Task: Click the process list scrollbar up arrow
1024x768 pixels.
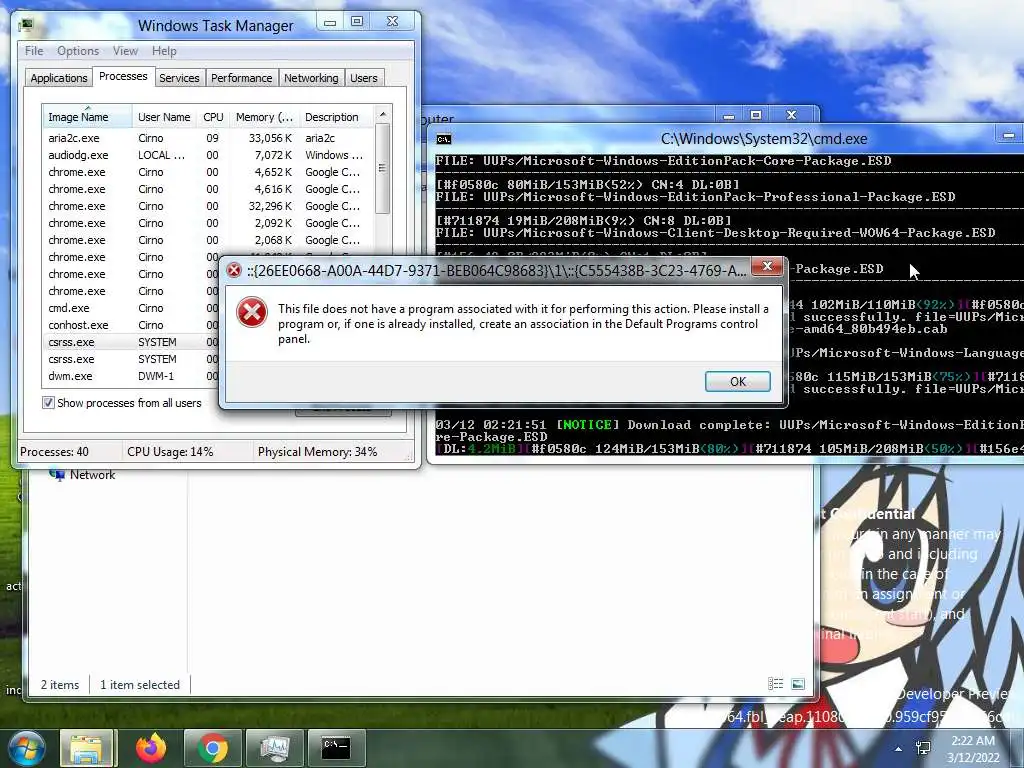Action: [x=383, y=115]
